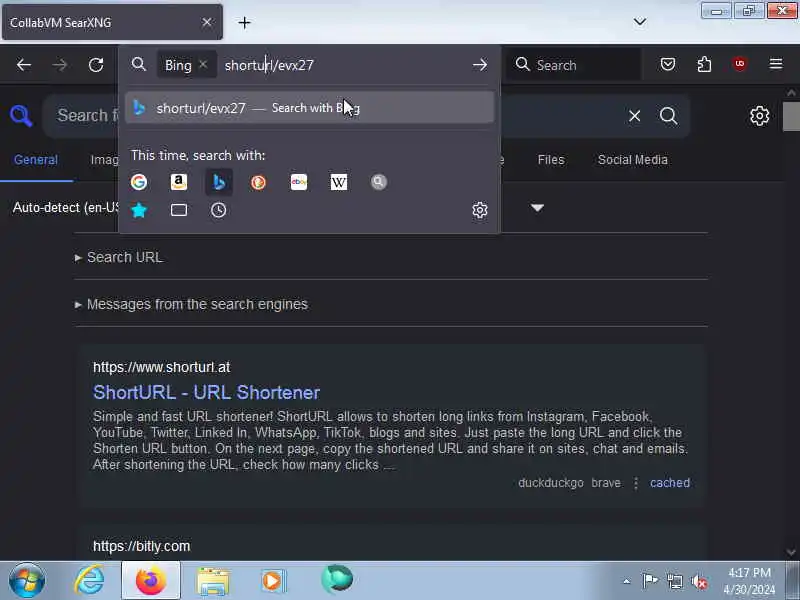Screen dimensions: 800x600
Task: List all tabs with the chevron
Action: pos(640,22)
